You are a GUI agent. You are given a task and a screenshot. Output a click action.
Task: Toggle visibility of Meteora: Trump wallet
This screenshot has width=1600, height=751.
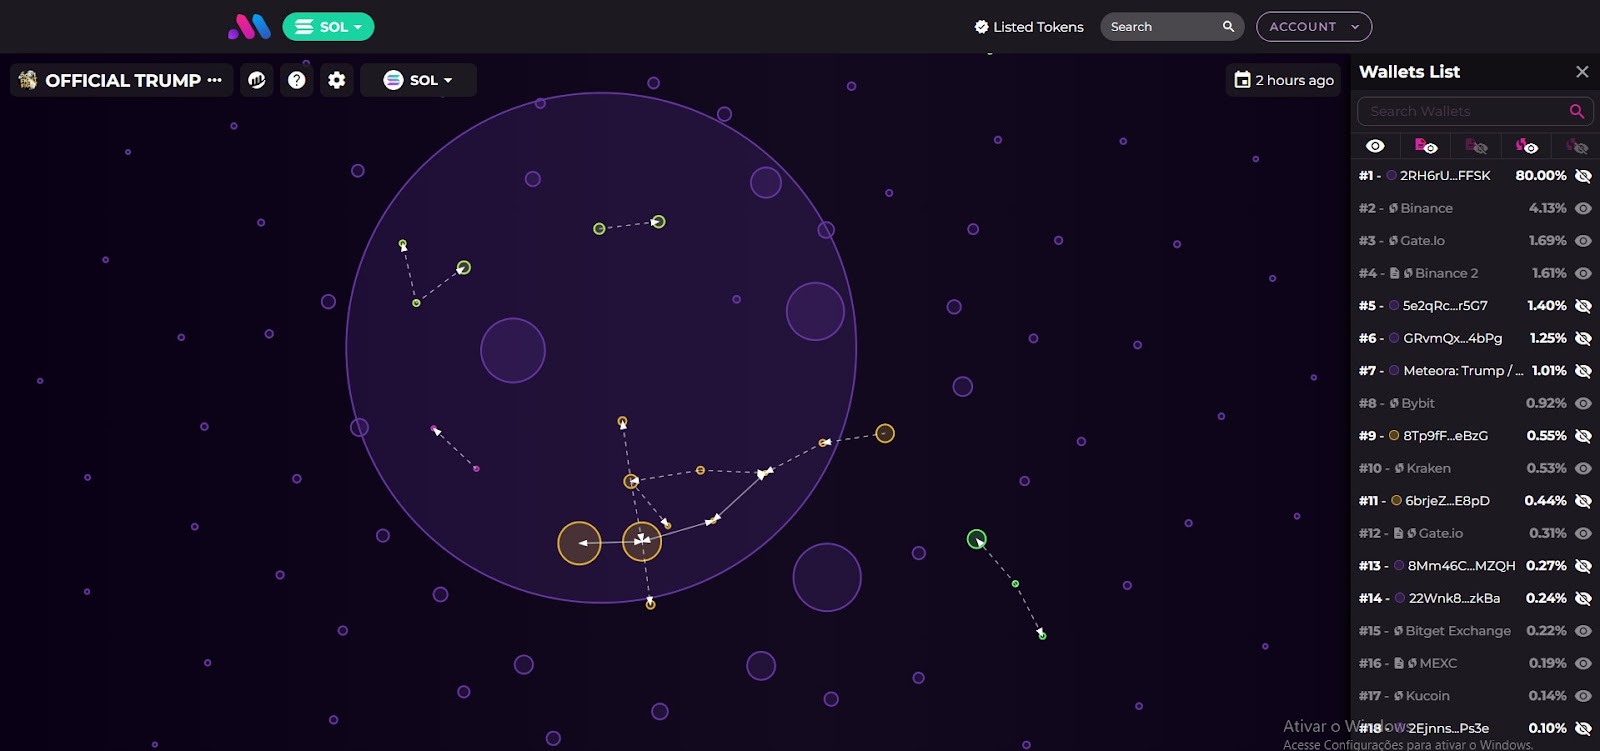pos(1583,371)
